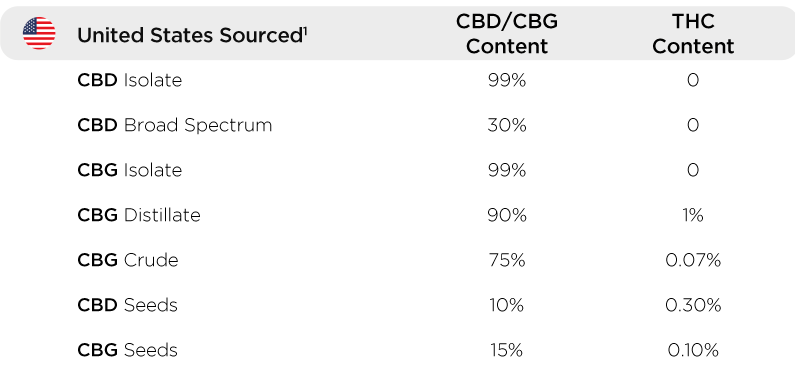795x373 pixels.
Task: Click the 0.07% THC value
Action: pos(693,260)
